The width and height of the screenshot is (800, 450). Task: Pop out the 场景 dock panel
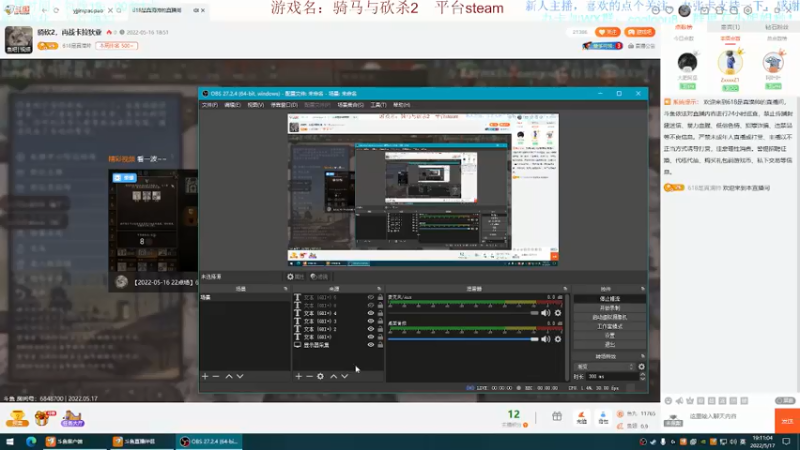coord(286,289)
